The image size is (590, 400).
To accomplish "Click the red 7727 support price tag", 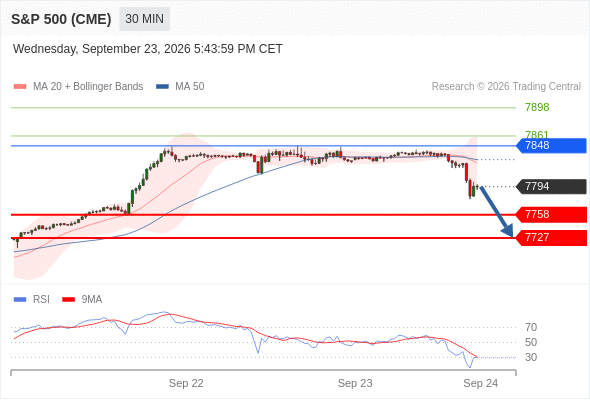I will [551, 238].
